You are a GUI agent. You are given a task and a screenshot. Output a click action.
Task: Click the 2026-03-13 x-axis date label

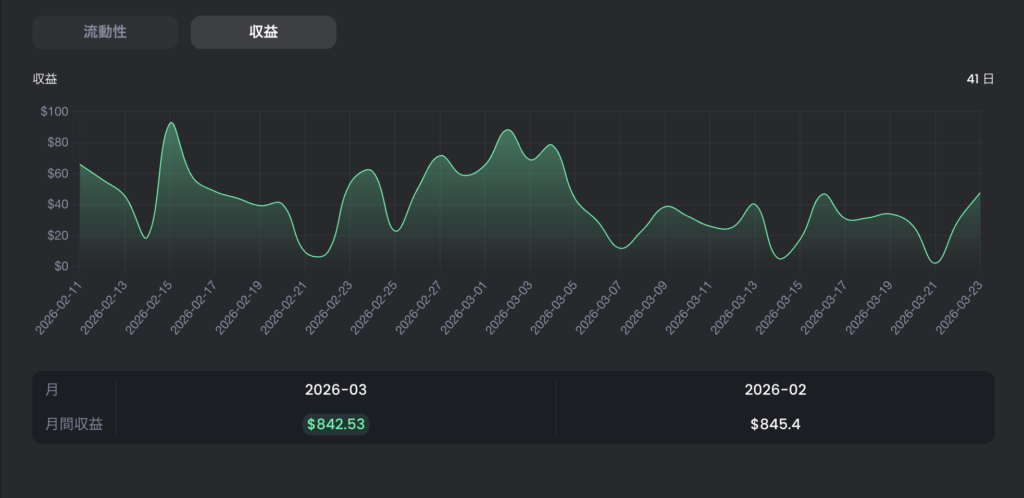tap(732, 306)
